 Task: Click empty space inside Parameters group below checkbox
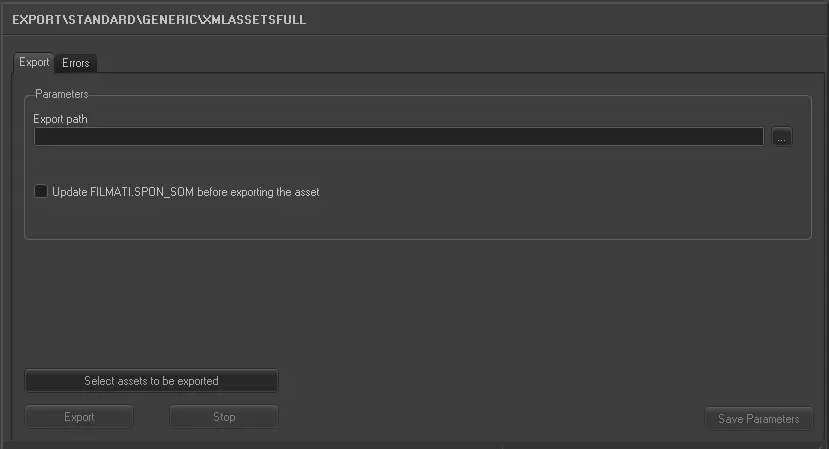(400, 220)
